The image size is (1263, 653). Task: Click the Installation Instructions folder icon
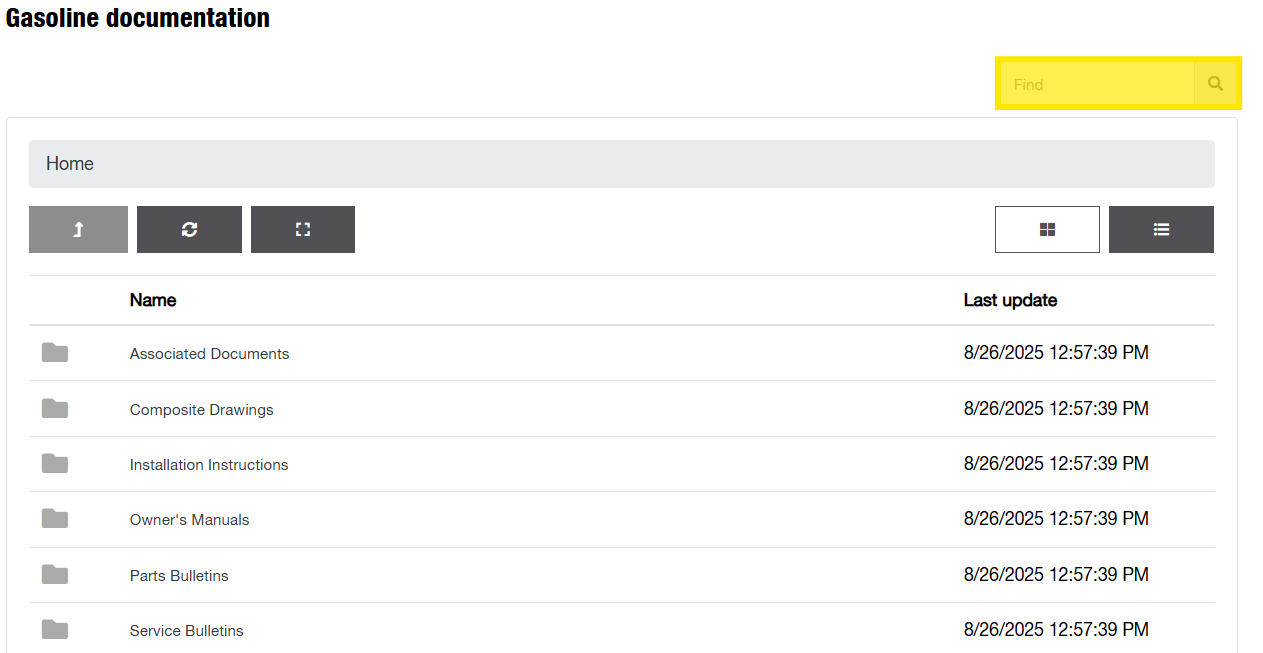55,464
